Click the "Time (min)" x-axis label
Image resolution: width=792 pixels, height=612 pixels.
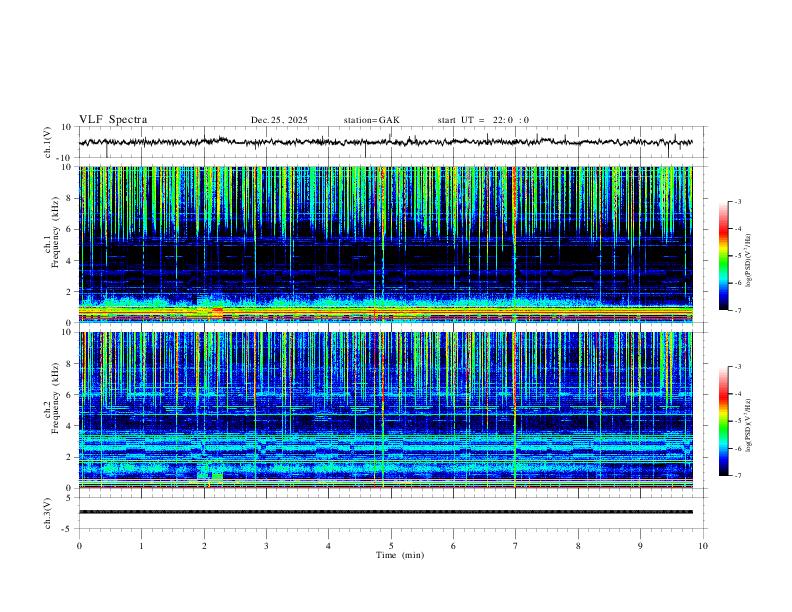tap(400, 555)
